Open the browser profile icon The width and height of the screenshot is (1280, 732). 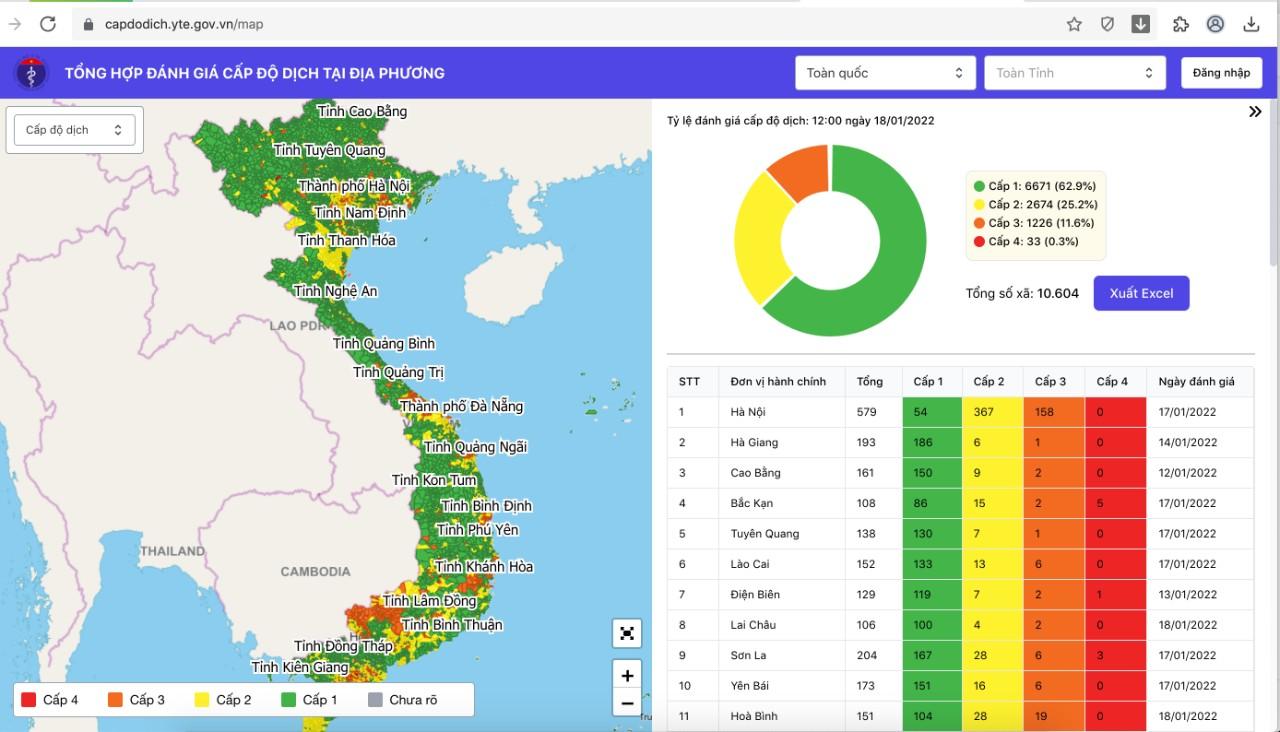click(x=1215, y=24)
